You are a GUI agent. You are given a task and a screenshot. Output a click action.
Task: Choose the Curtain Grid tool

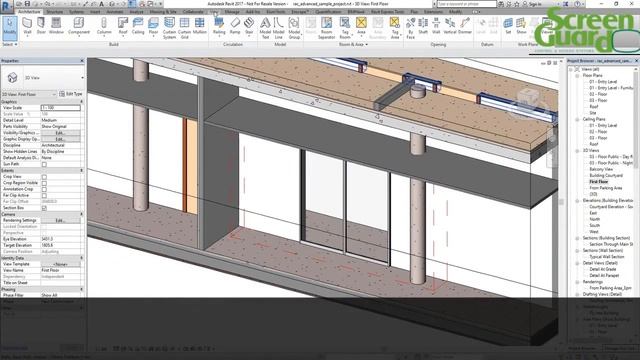184,28
